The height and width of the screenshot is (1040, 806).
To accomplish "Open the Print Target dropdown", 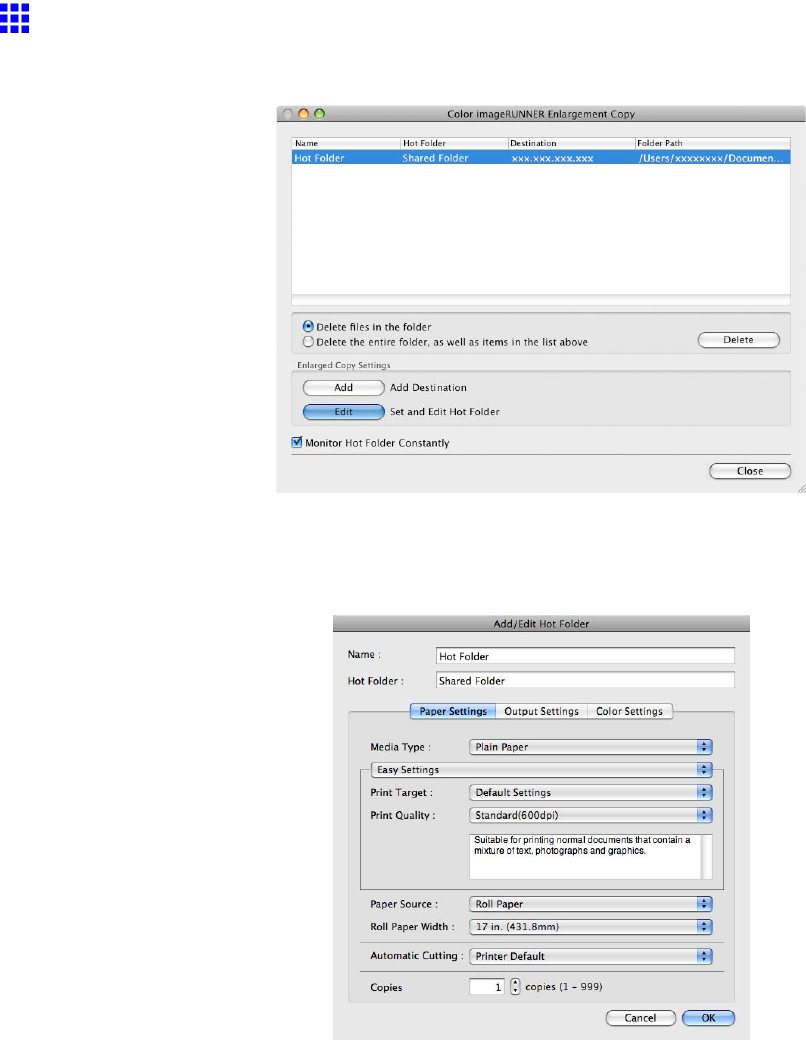I will 590,793.
